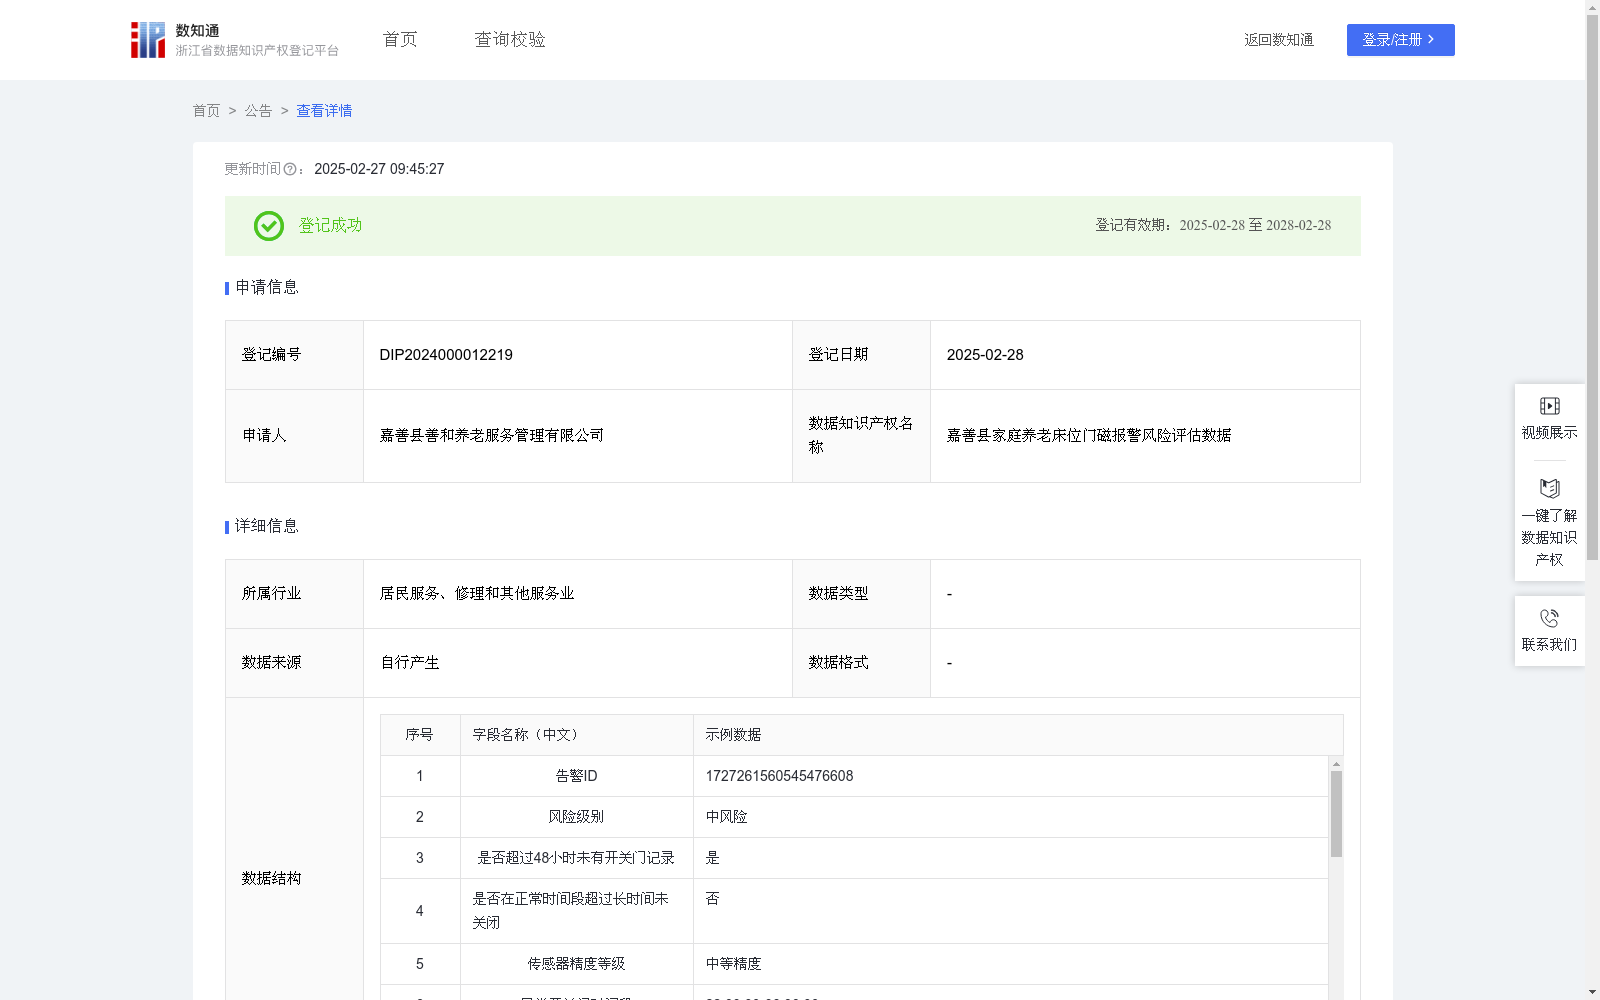The height and width of the screenshot is (1000, 1600).
Task: Click the 示例数据 column header
Action: [x=733, y=735]
